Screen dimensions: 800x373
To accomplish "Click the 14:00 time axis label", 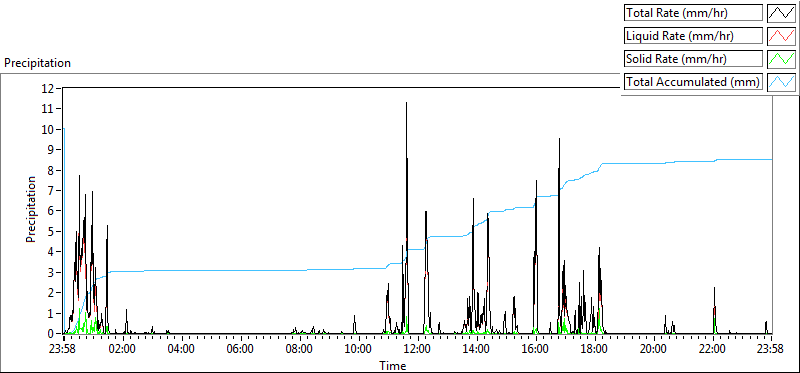I will (x=477, y=350).
